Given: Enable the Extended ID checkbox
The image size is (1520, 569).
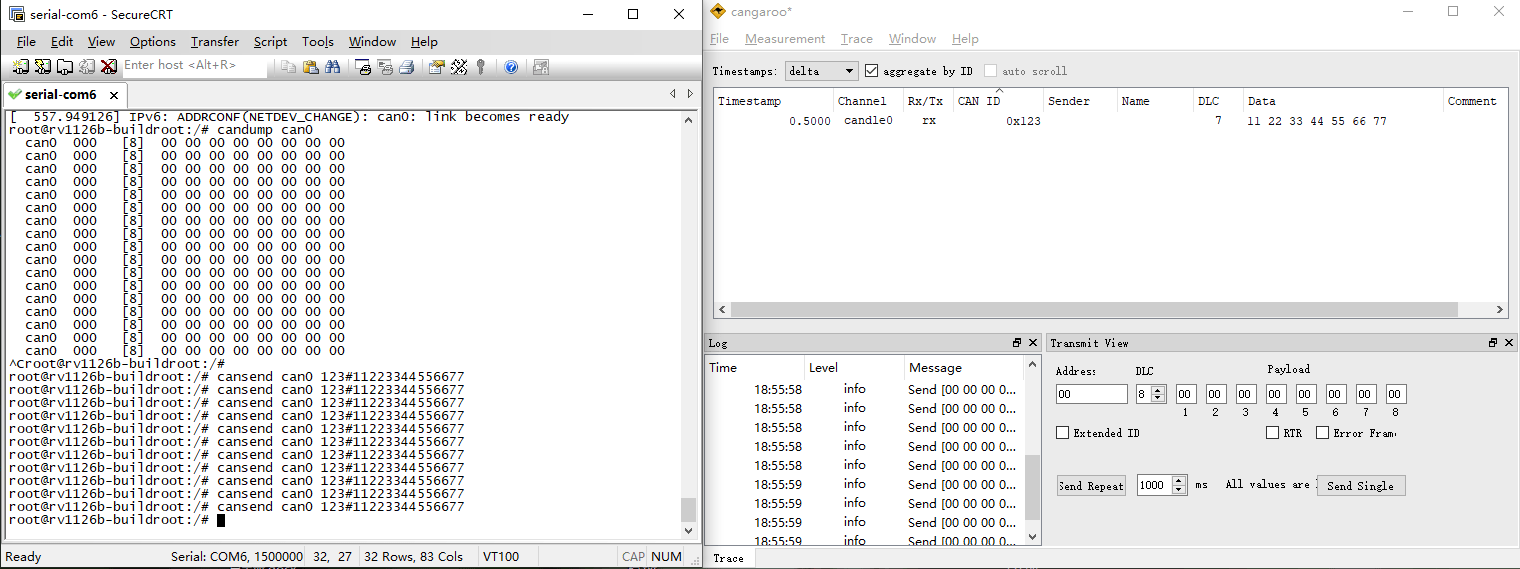Looking at the screenshot, I should (x=1063, y=433).
